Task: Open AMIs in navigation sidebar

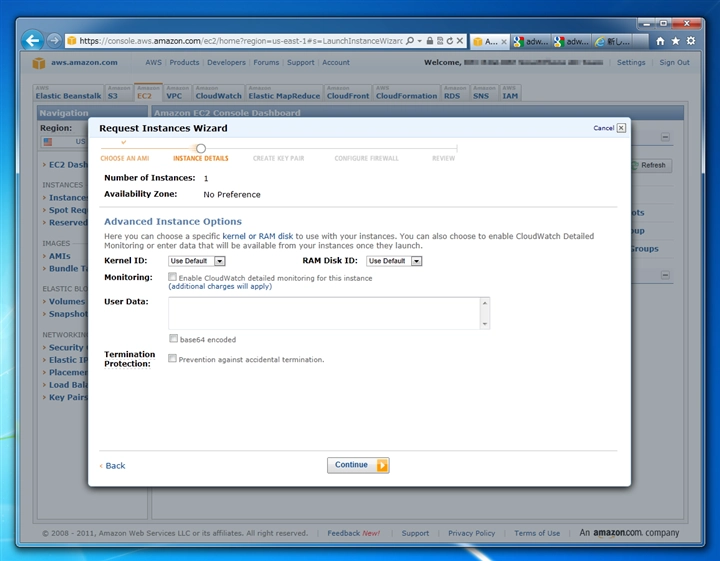Action: pos(60,256)
